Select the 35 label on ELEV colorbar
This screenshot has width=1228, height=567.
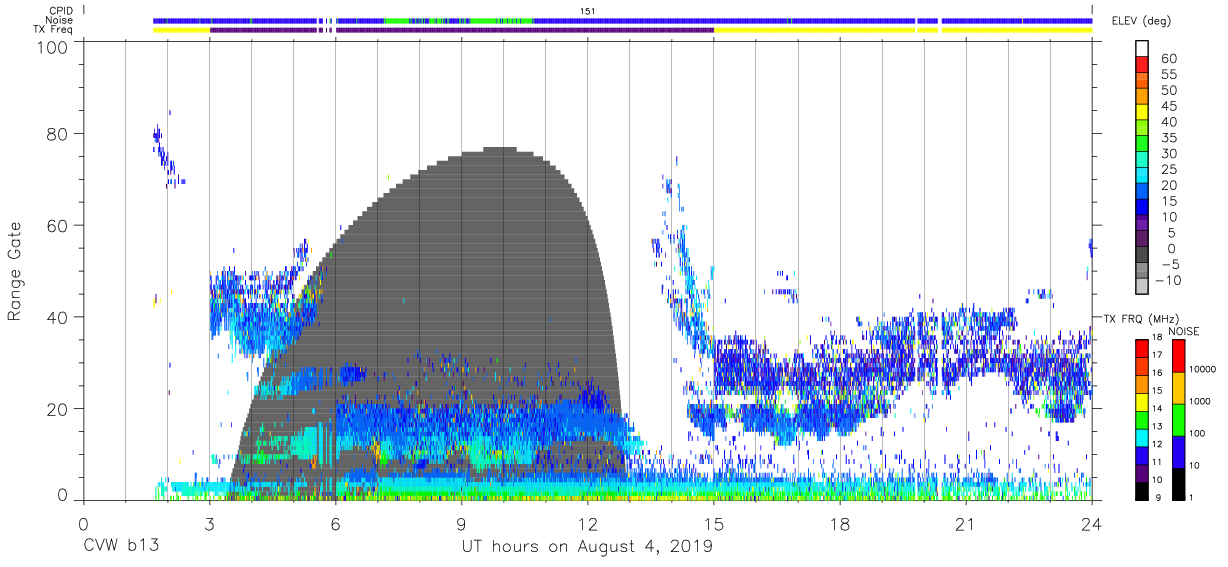(1168, 138)
